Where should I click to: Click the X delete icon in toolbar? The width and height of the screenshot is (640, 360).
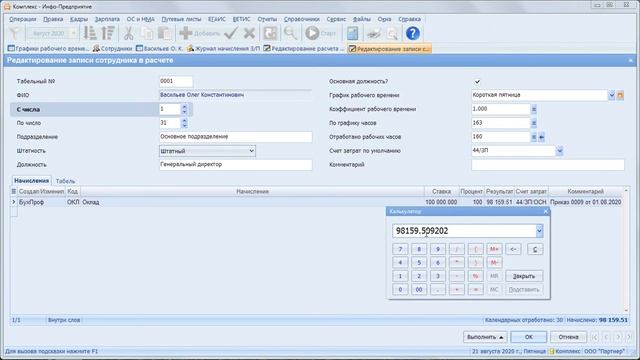(249, 33)
